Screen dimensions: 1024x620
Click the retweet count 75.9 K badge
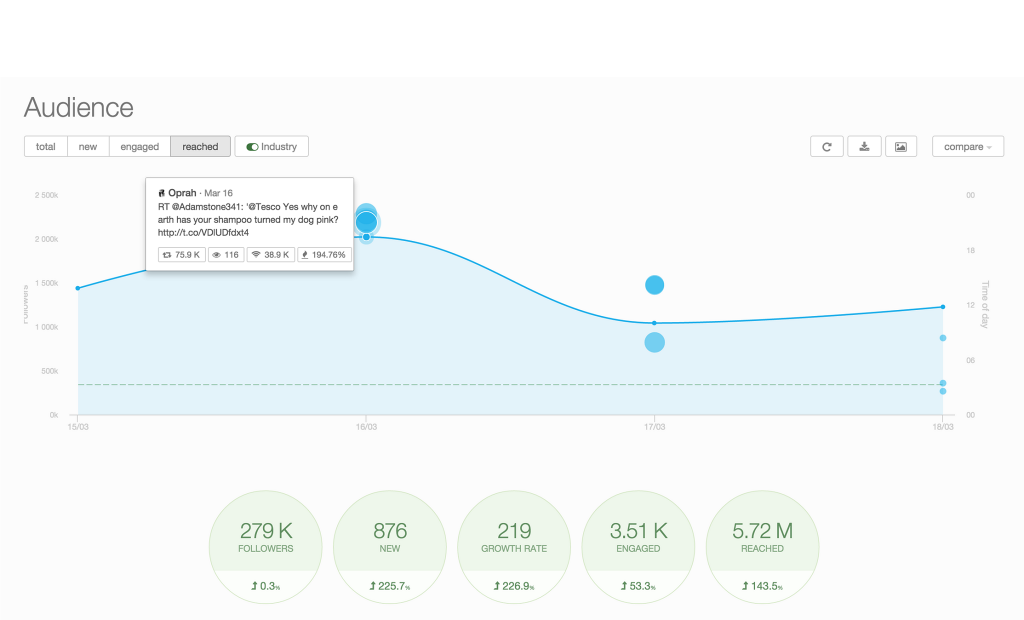182,255
